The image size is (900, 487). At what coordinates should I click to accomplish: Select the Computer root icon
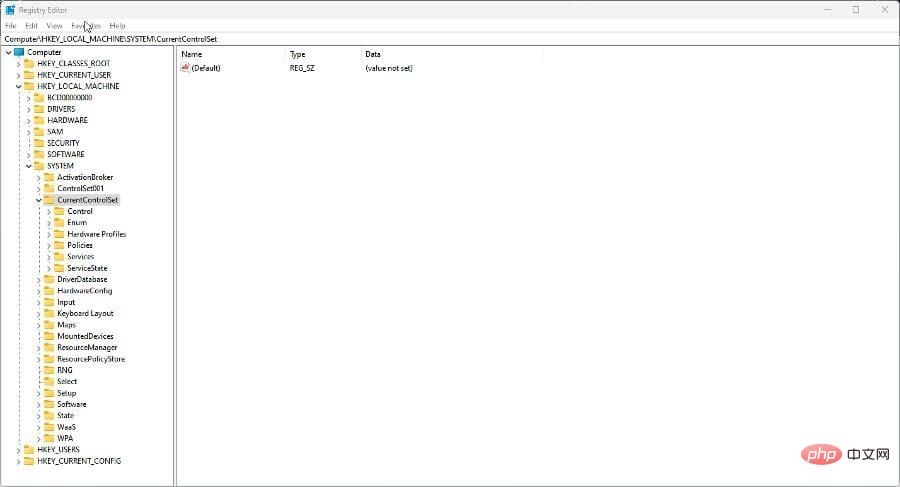(19, 52)
